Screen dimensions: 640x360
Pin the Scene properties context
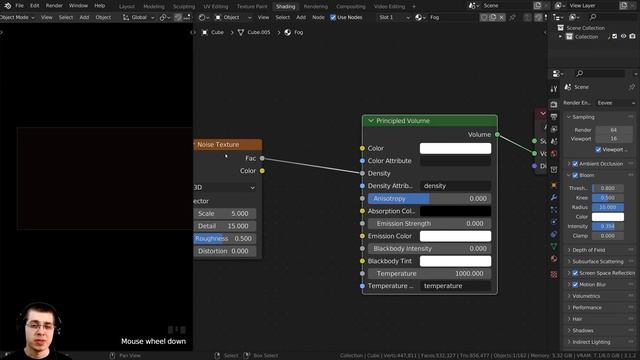pyautogui.click(x=632, y=87)
